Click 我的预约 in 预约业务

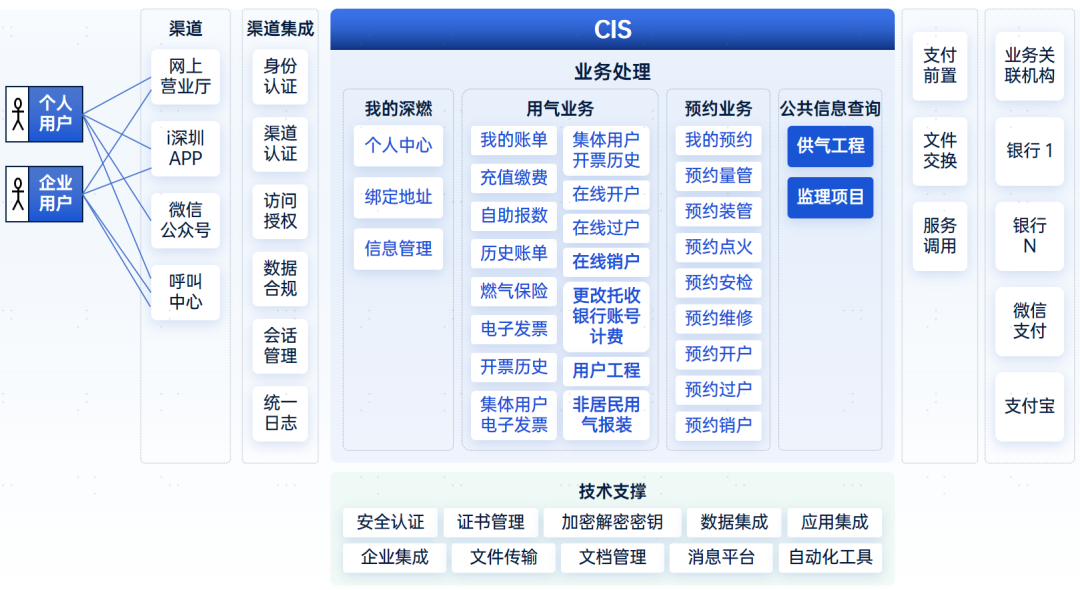click(718, 140)
